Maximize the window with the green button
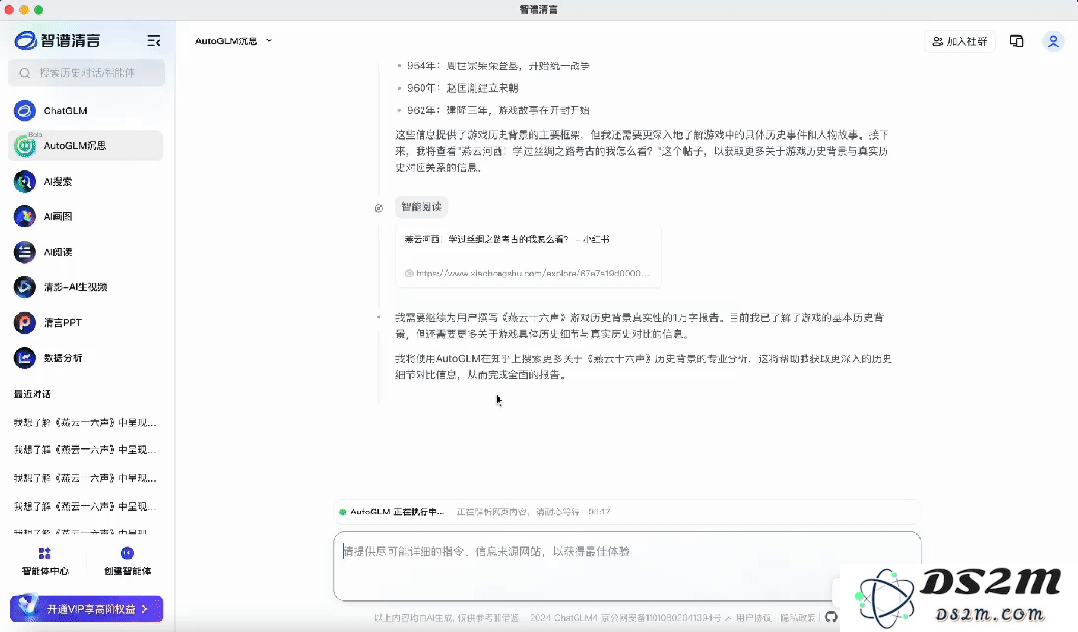This screenshot has width=1078, height=632. [38, 10]
